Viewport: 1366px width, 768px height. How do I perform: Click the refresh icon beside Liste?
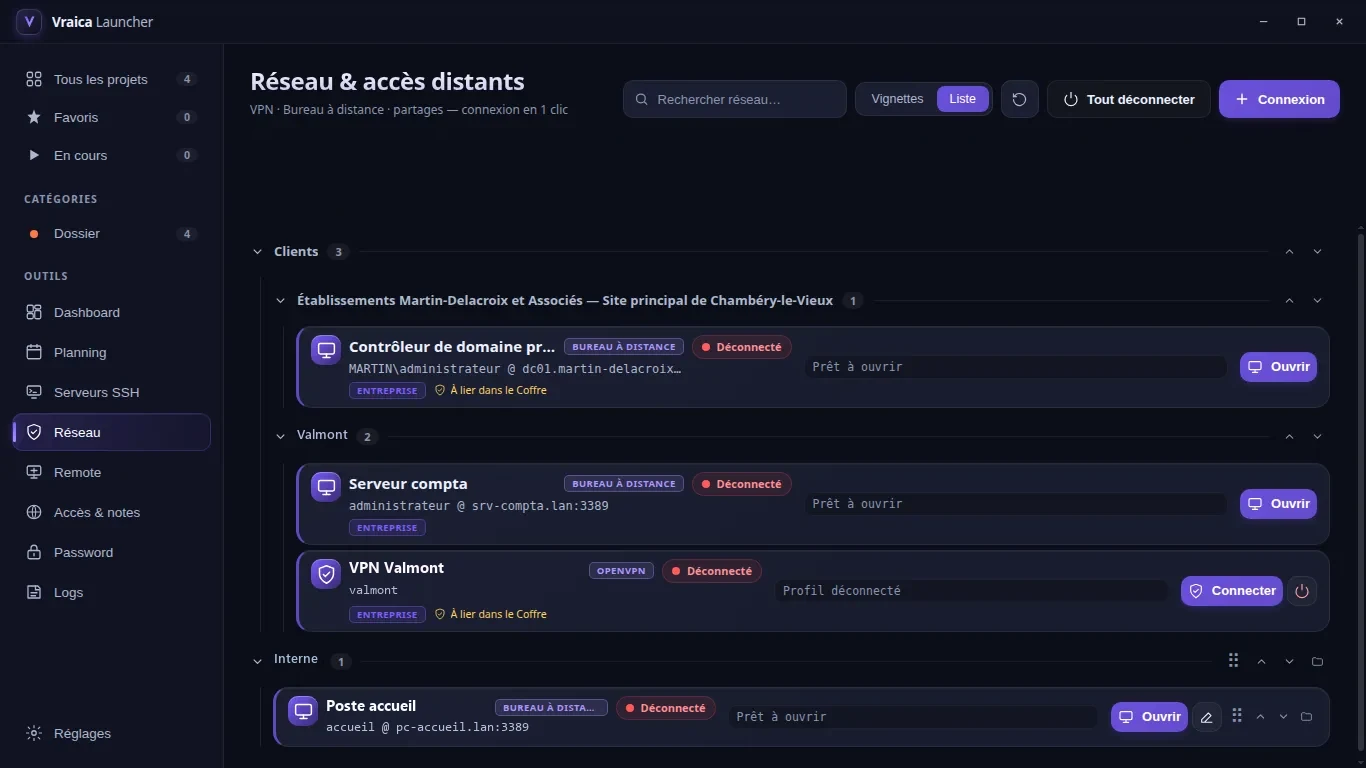pos(1019,99)
